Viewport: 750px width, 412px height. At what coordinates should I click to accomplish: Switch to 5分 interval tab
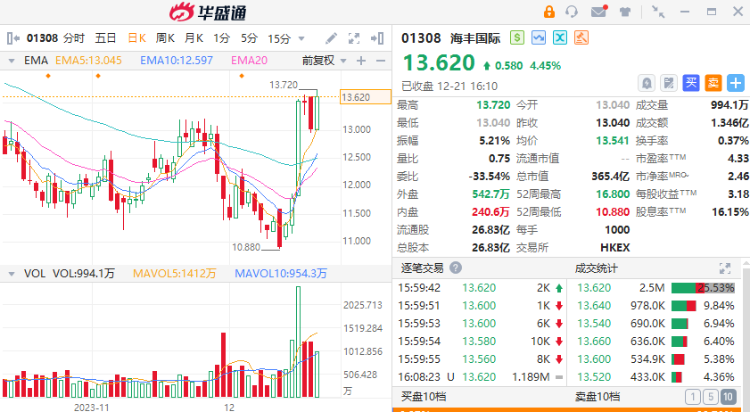(x=249, y=38)
